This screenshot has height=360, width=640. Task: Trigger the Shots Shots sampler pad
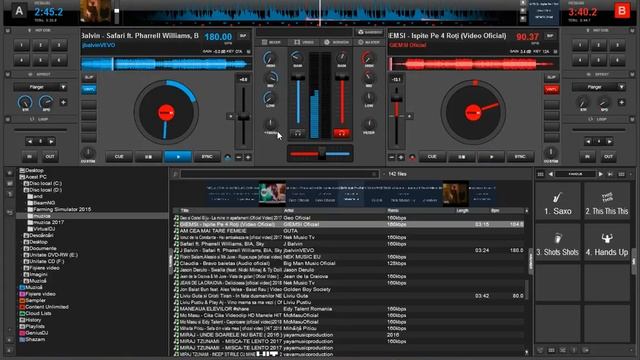click(558, 242)
